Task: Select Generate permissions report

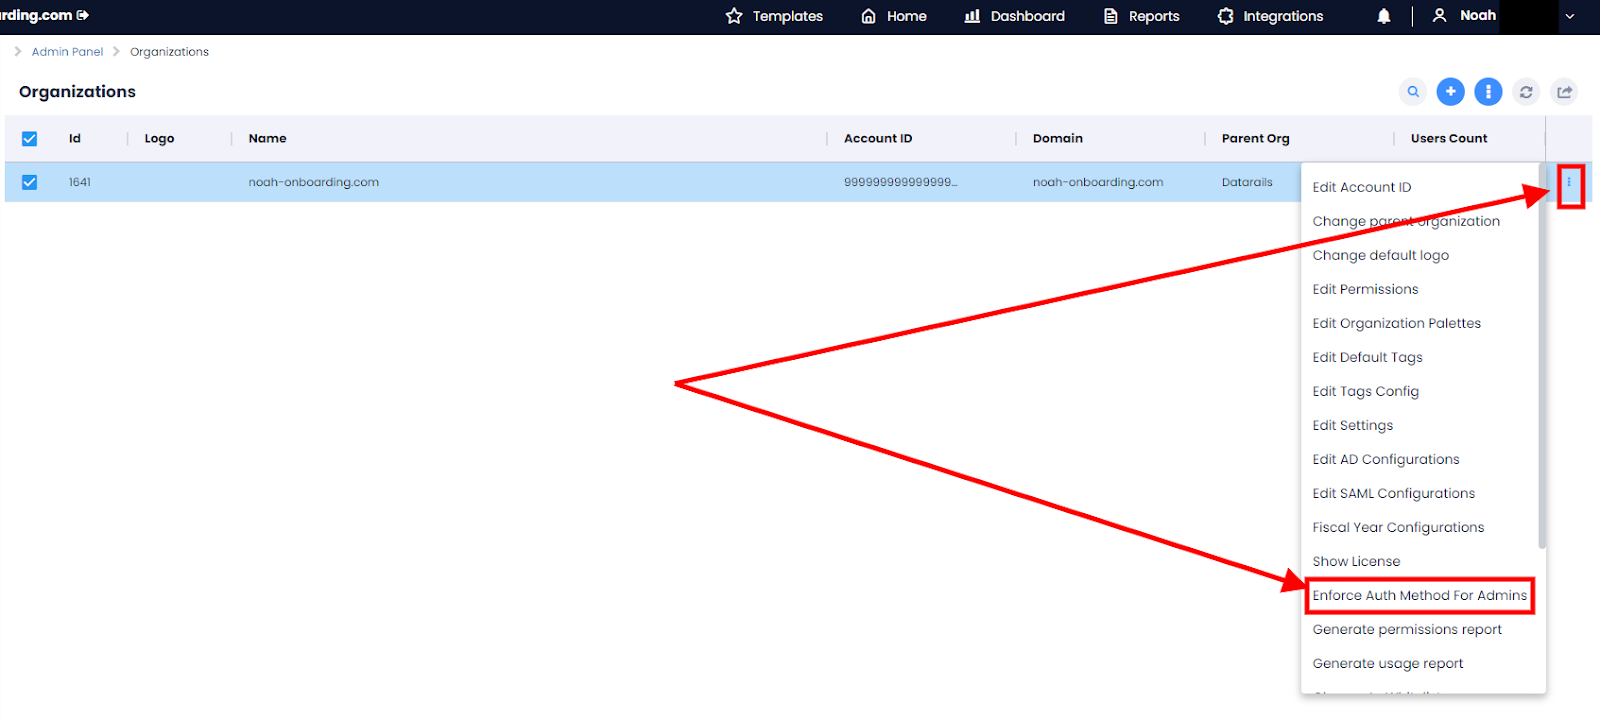Action: [x=1407, y=629]
